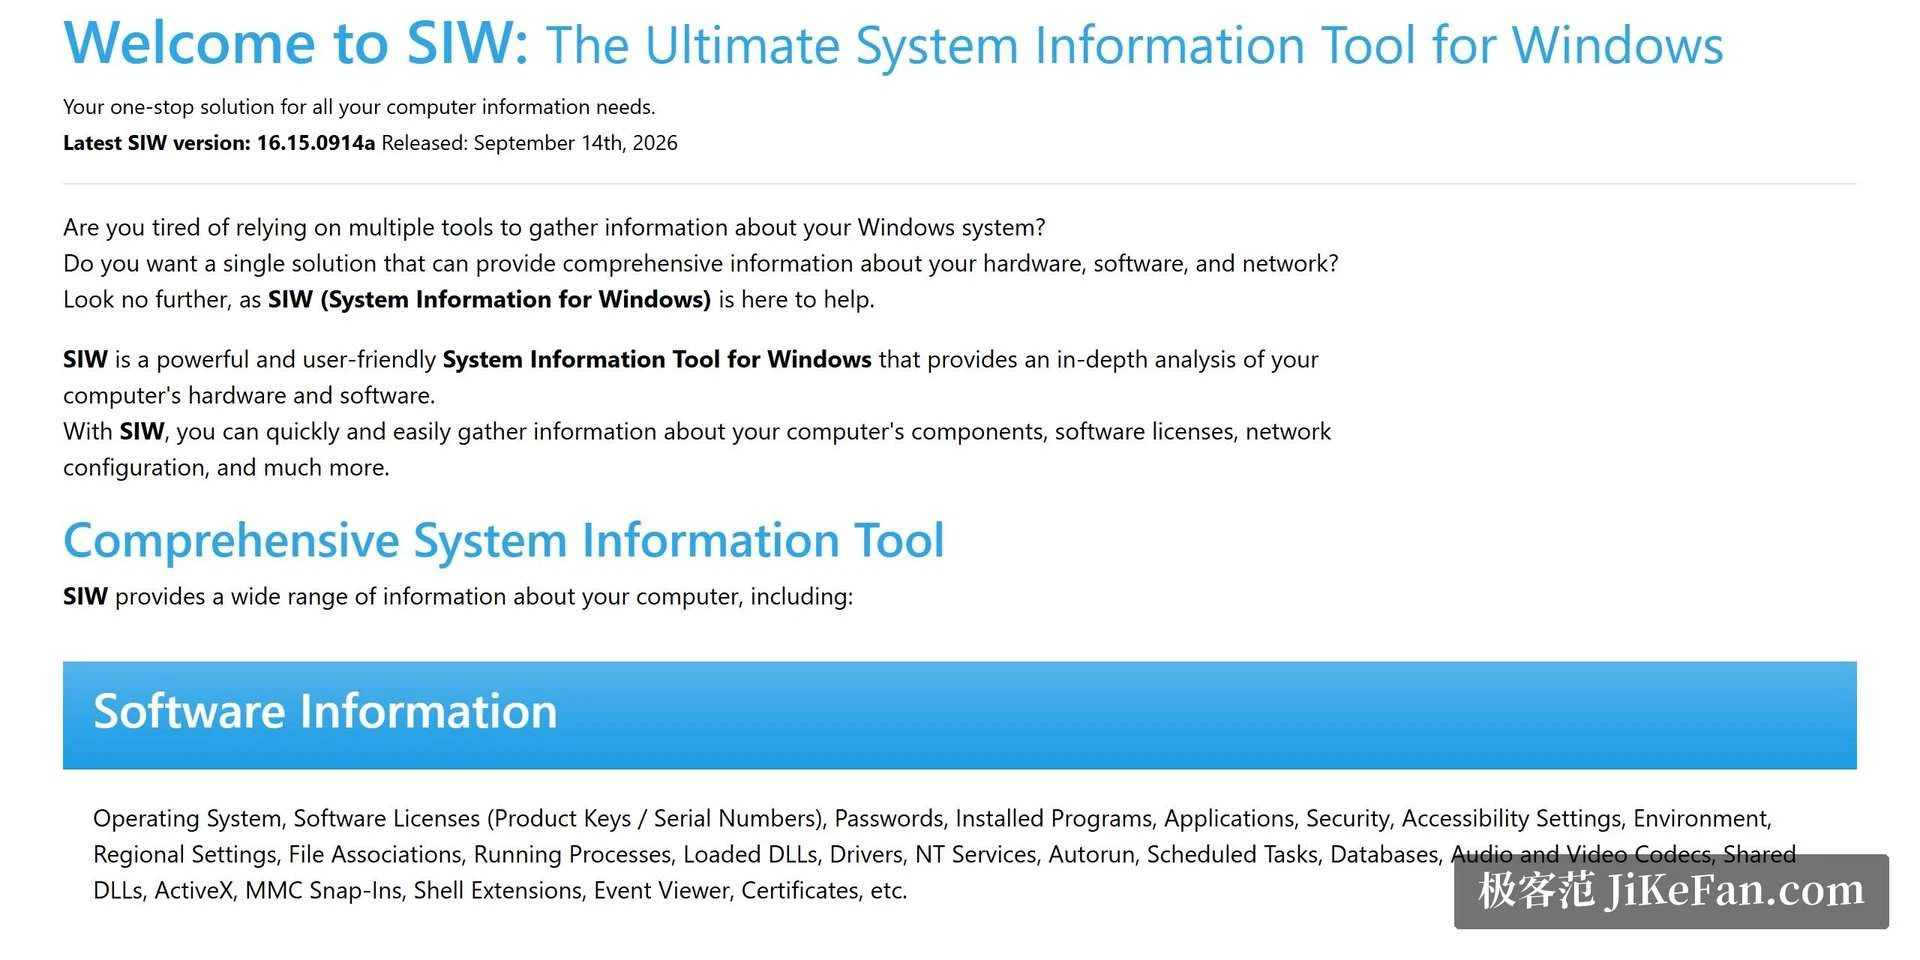Click the bold 'System Information Tool for Windows' phrase
This screenshot has width=1920, height=960.
point(657,360)
